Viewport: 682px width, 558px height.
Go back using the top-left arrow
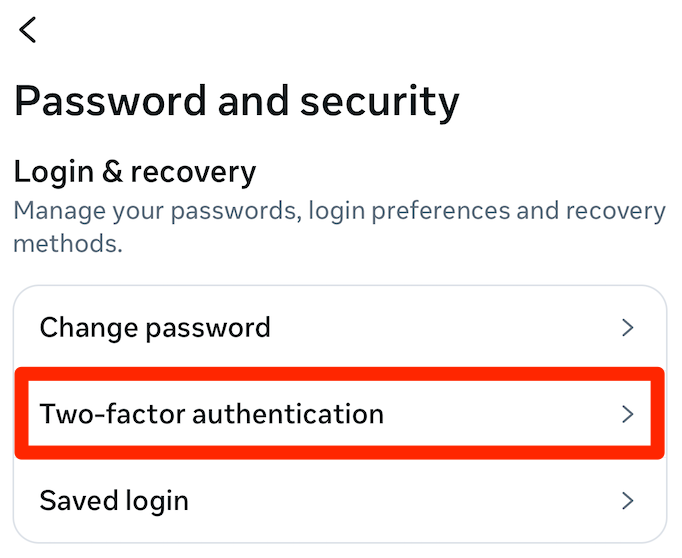click(x=28, y=30)
